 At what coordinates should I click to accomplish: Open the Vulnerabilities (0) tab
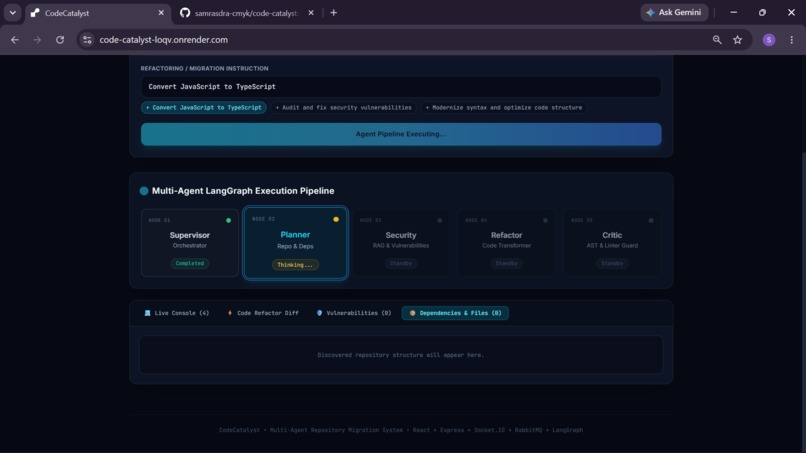[354, 313]
